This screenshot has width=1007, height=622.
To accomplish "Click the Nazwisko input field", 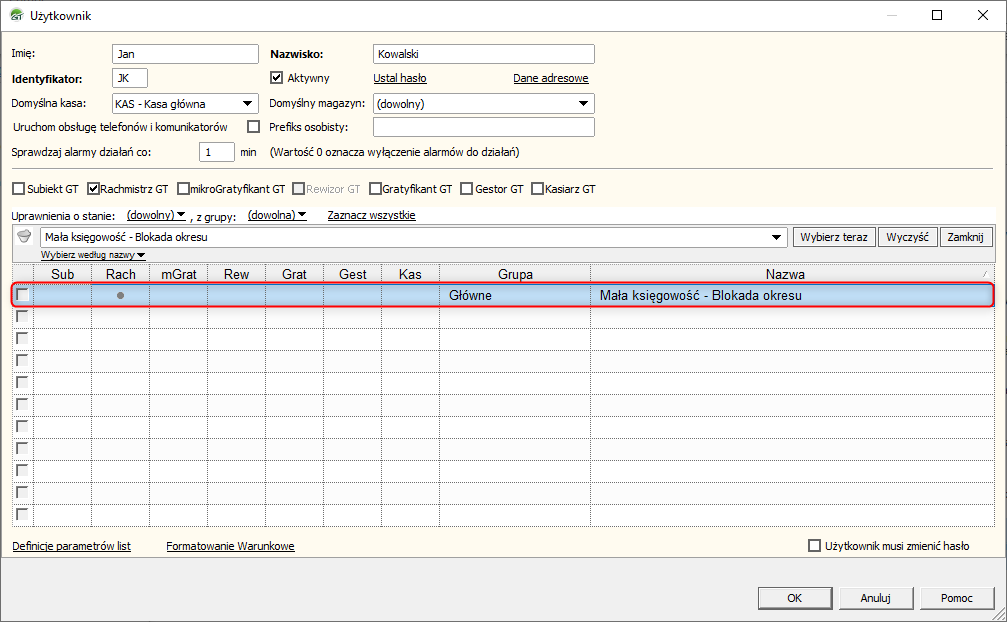I will pyautogui.click(x=484, y=54).
